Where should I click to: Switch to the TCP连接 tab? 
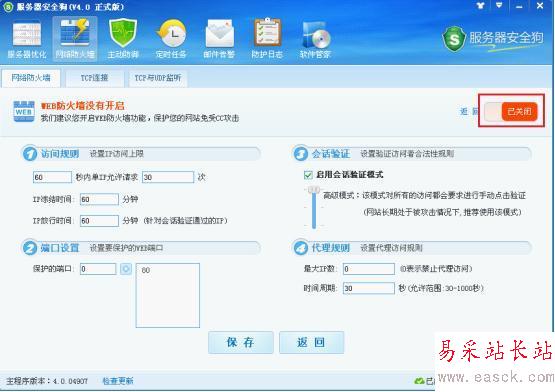(94, 78)
